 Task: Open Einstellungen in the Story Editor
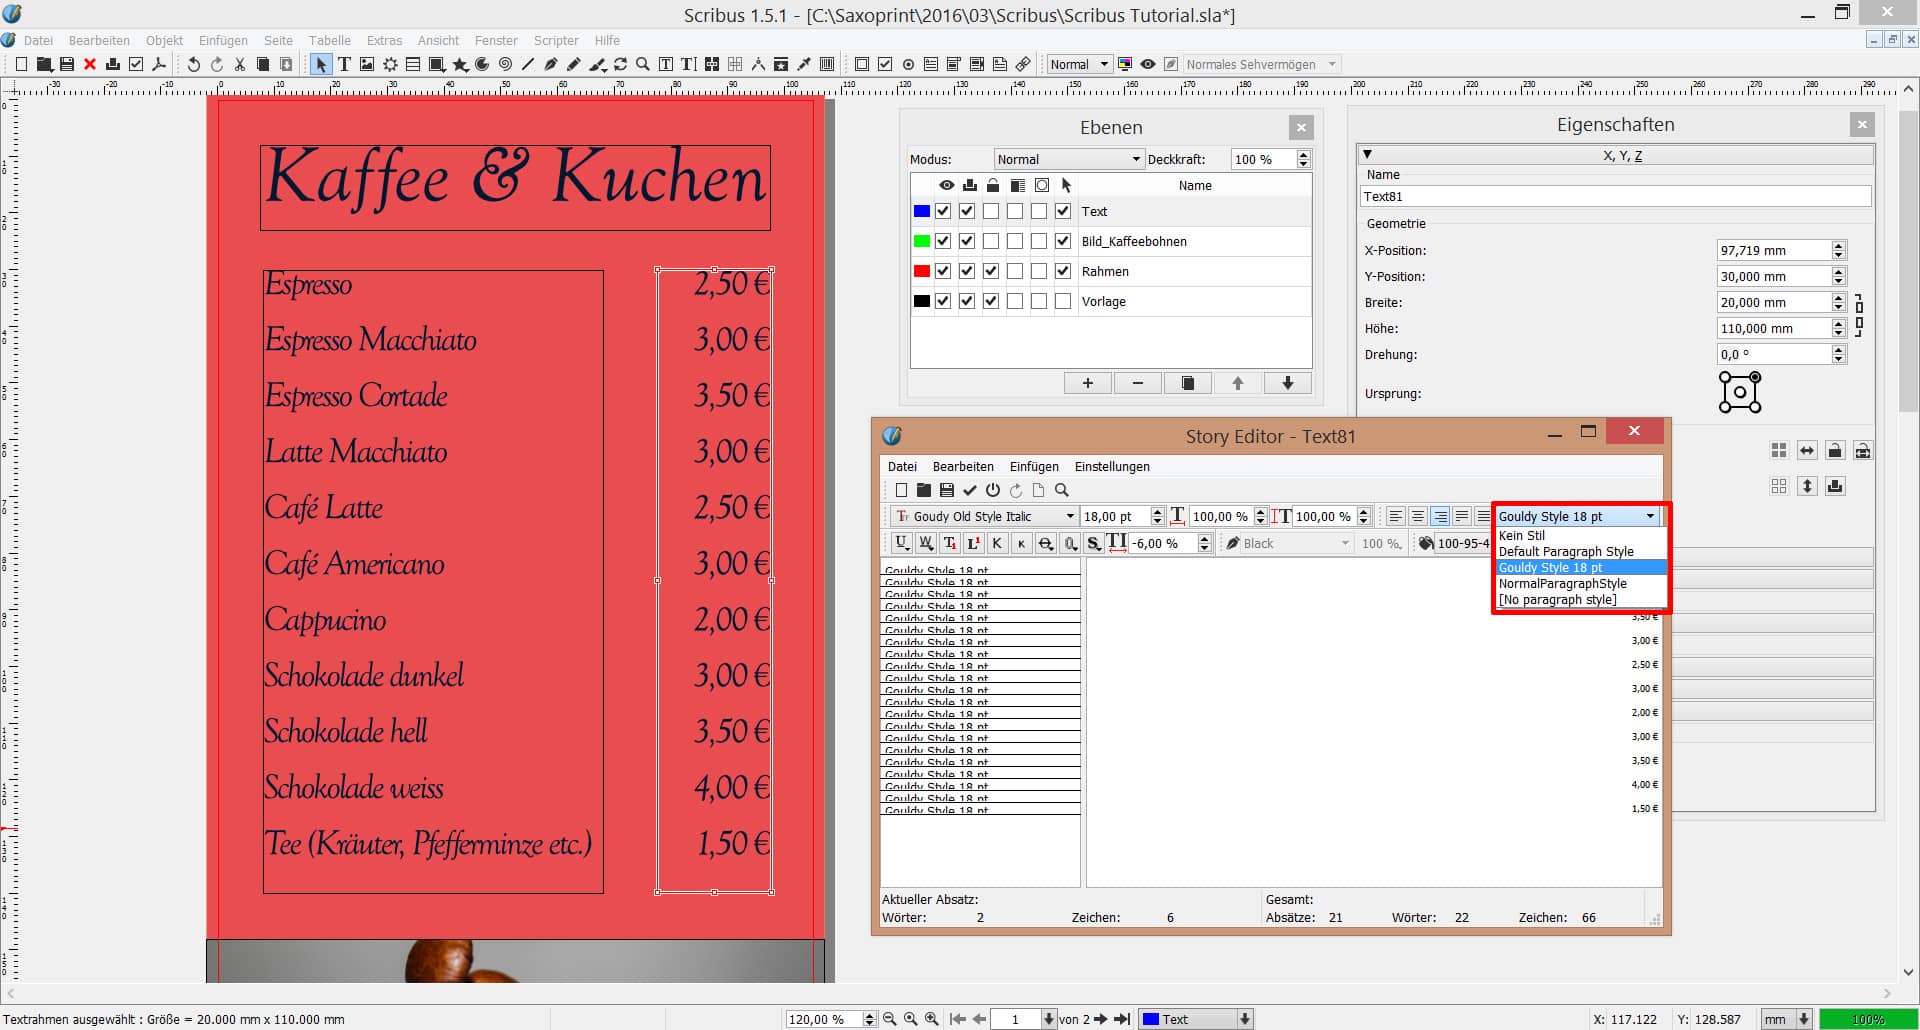[x=1112, y=466]
